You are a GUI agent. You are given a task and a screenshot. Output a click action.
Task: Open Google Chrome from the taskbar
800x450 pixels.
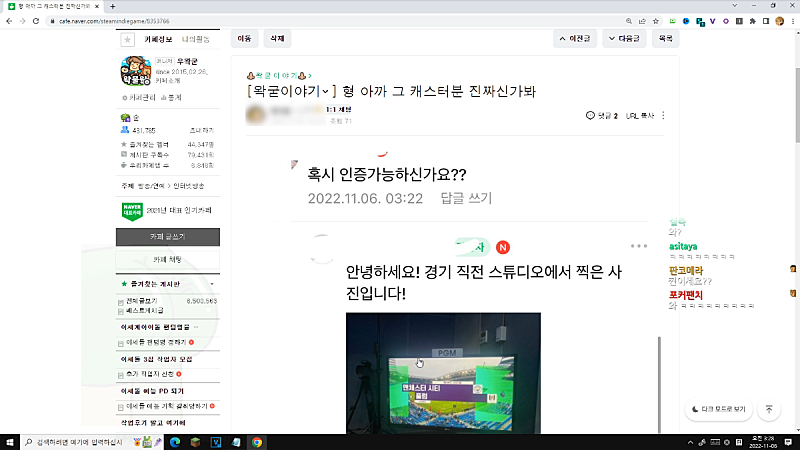point(257,442)
